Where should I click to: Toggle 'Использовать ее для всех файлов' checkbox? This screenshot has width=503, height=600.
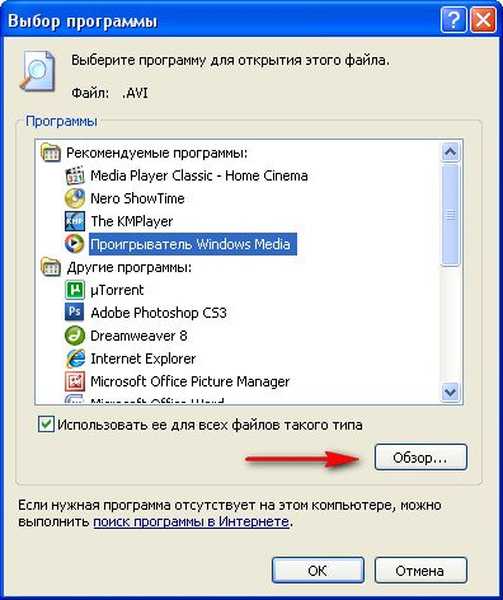(46, 424)
